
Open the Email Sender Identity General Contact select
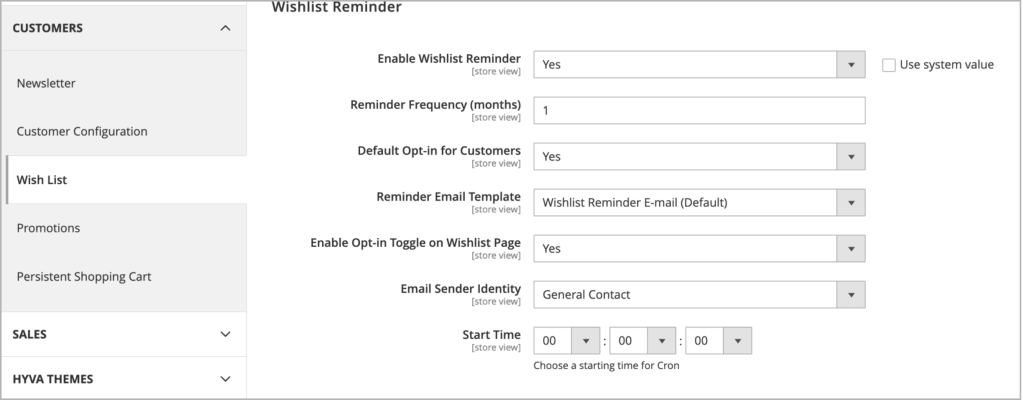pos(699,295)
